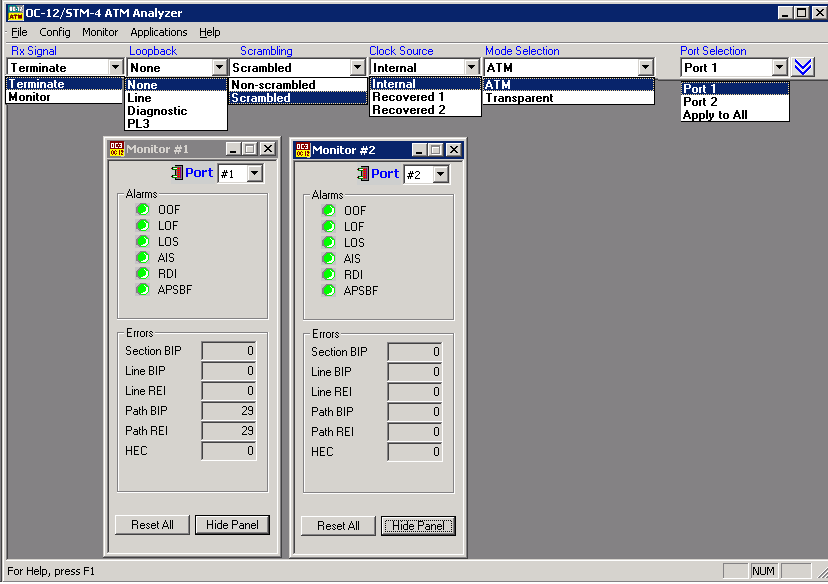828x584 pixels.
Task: Click the Line REI value field in Monitor #2
Action: click(415, 392)
